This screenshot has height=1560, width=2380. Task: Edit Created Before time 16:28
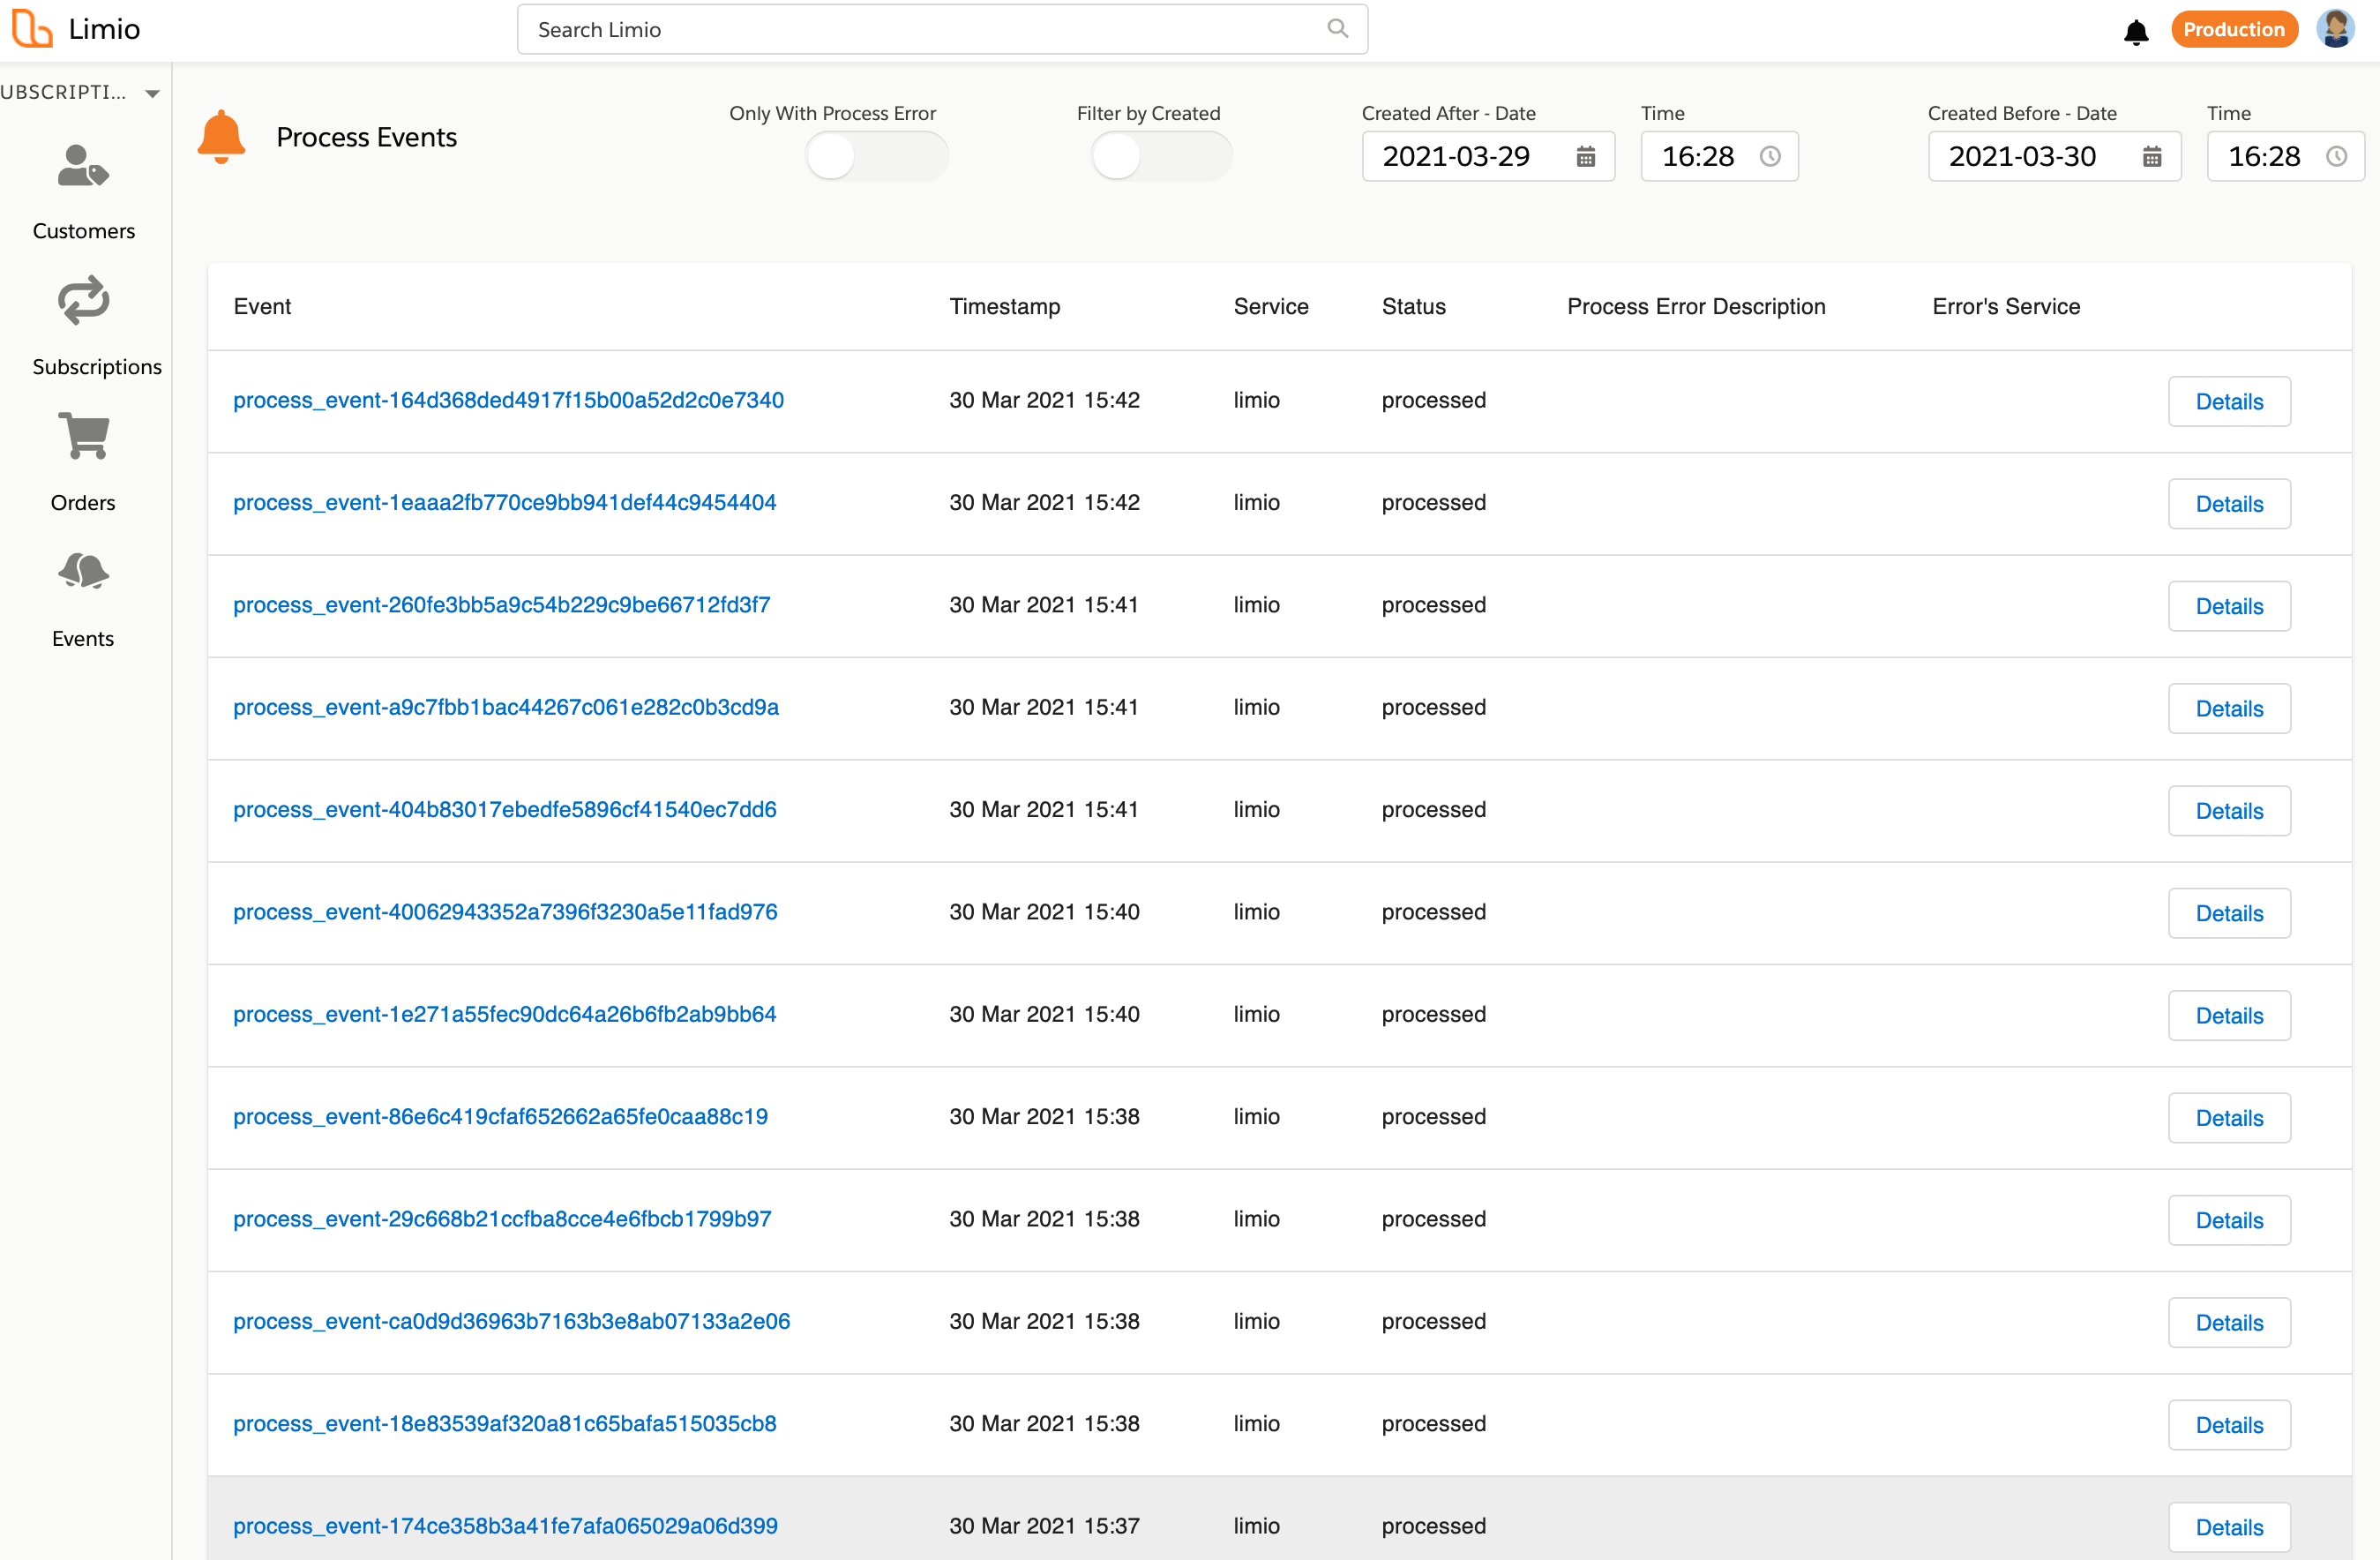click(2285, 157)
